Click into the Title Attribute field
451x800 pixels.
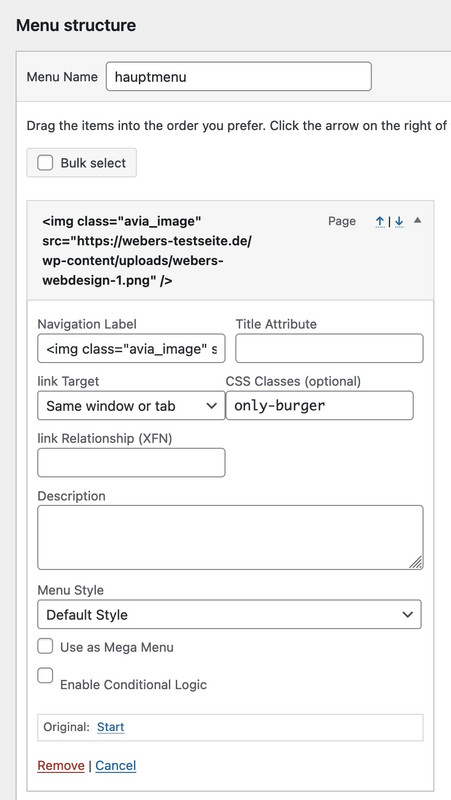(329, 348)
